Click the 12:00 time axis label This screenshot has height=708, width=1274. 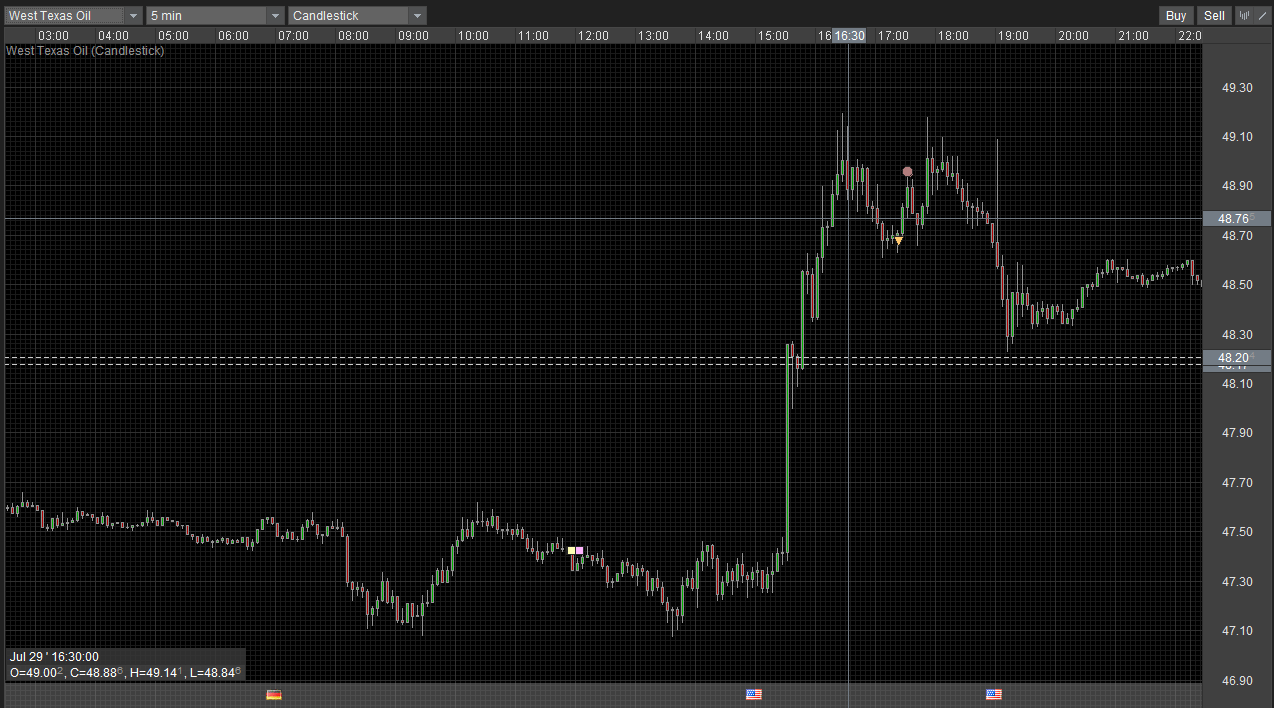click(x=593, y=35)
